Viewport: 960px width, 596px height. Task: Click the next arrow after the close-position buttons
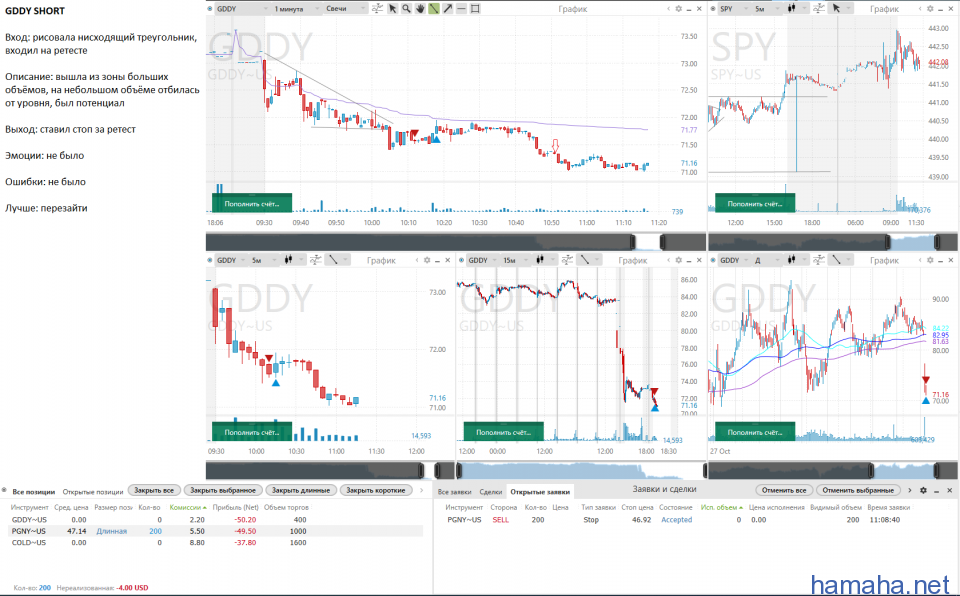[x=421, y=490]
